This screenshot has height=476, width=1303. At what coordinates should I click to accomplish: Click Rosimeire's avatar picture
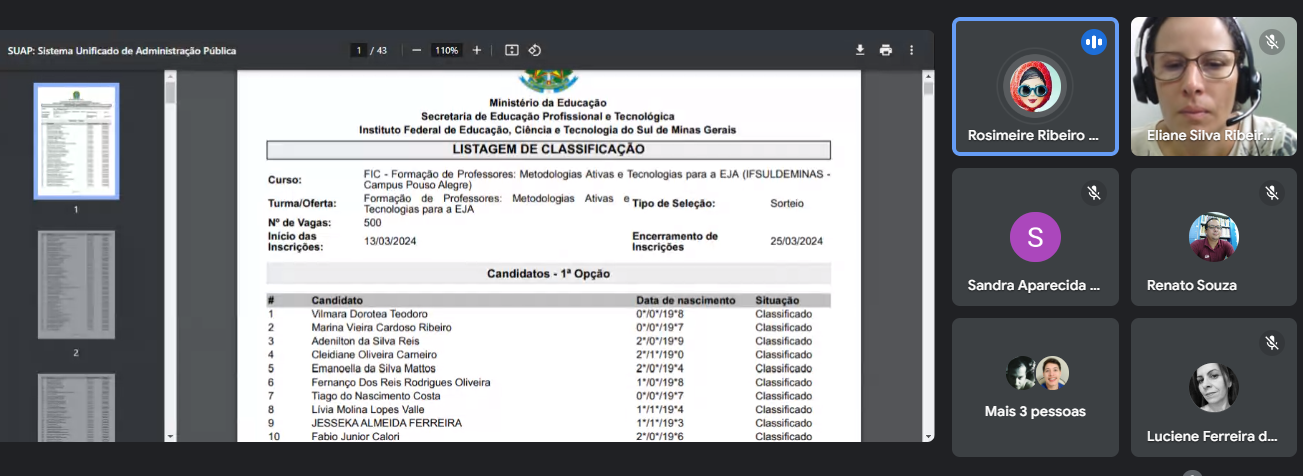[x=1035, y=87]
